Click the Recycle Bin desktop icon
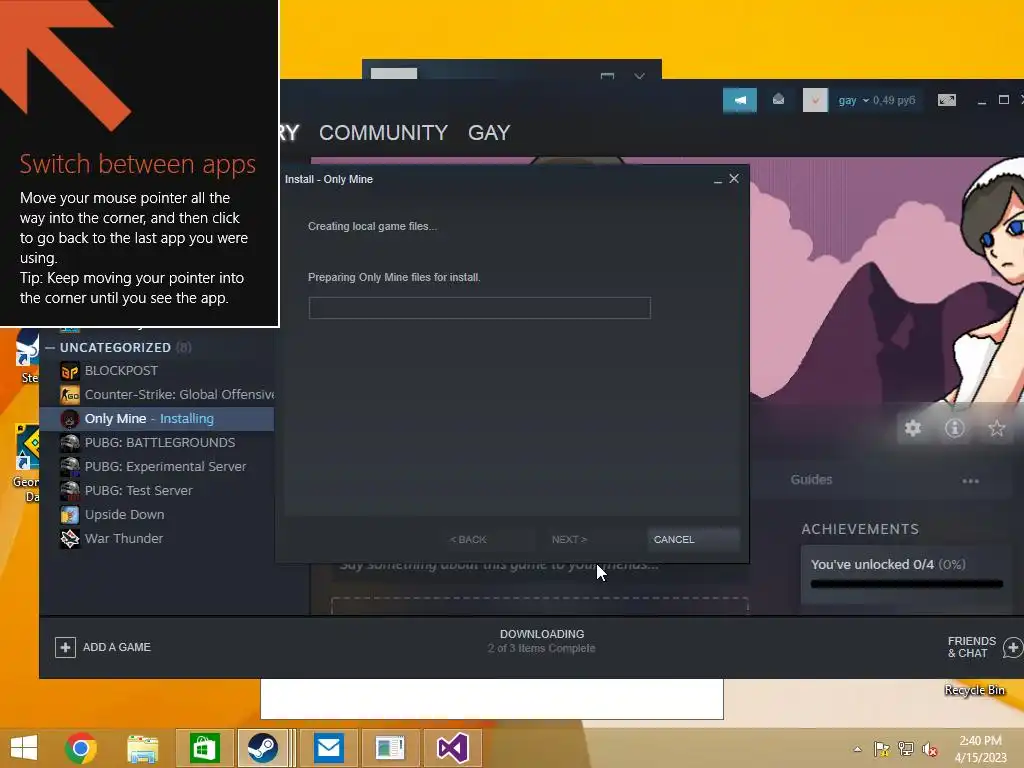 (x=974, y=690)
